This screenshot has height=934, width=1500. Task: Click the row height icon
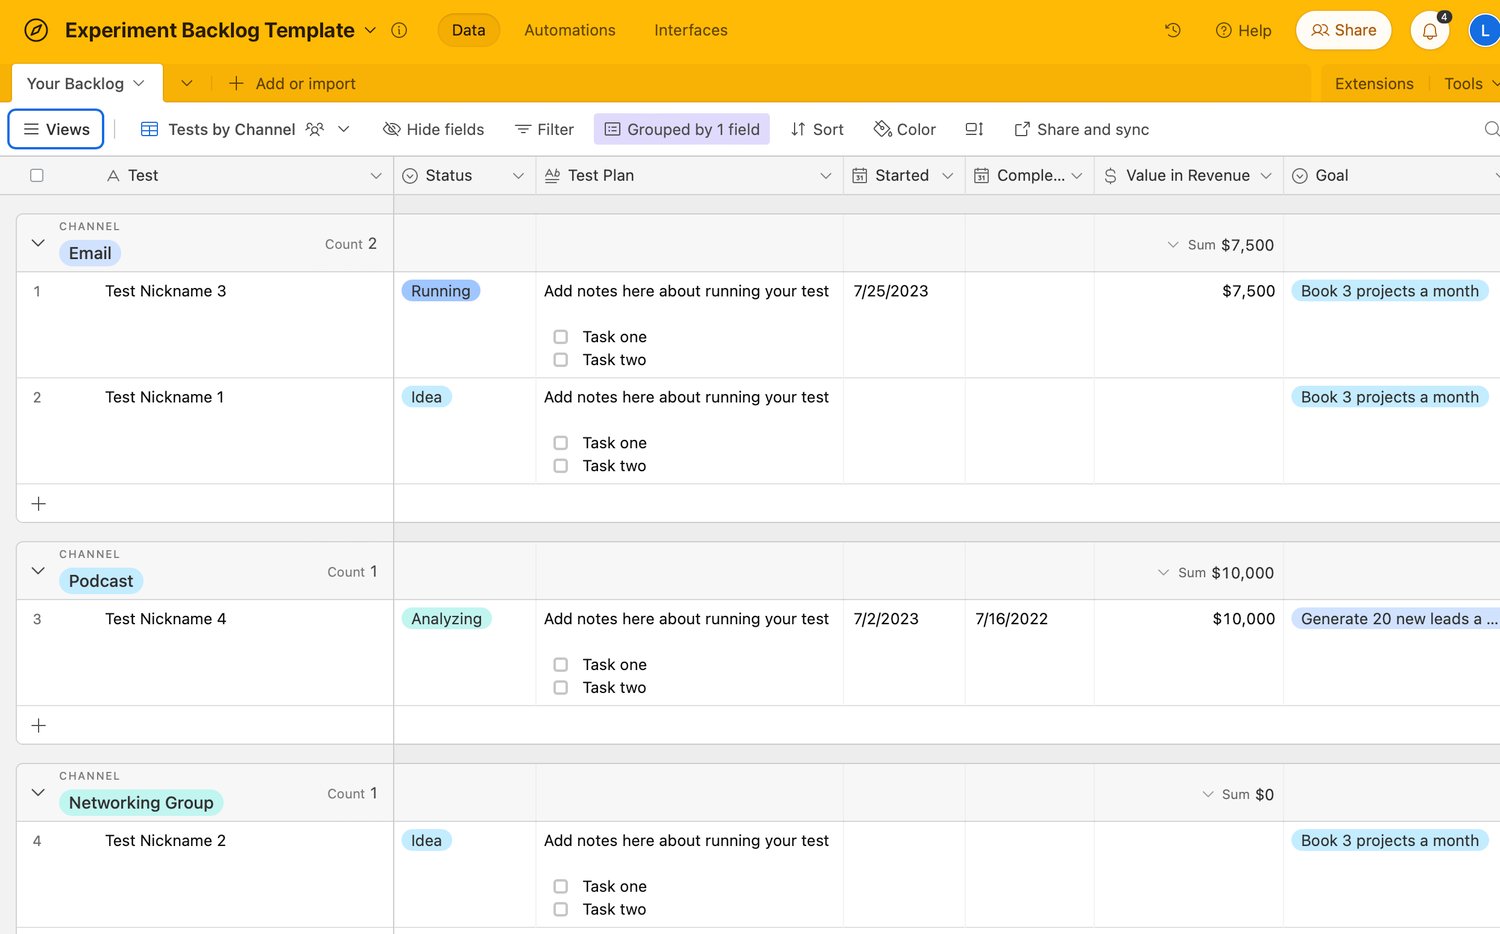tap(974, 129)
